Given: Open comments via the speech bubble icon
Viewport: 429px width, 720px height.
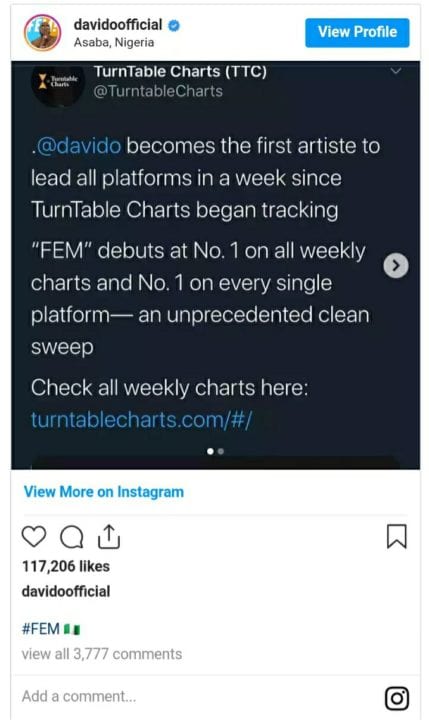Looking at the screenshot, I should pos(72,537).
